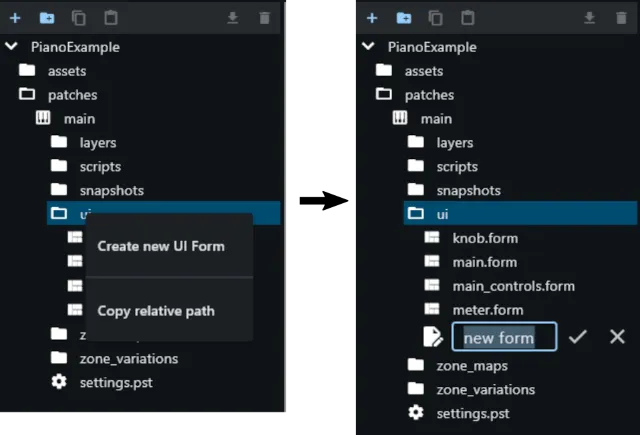Open the patches folder in right panel

coord(415,95)
